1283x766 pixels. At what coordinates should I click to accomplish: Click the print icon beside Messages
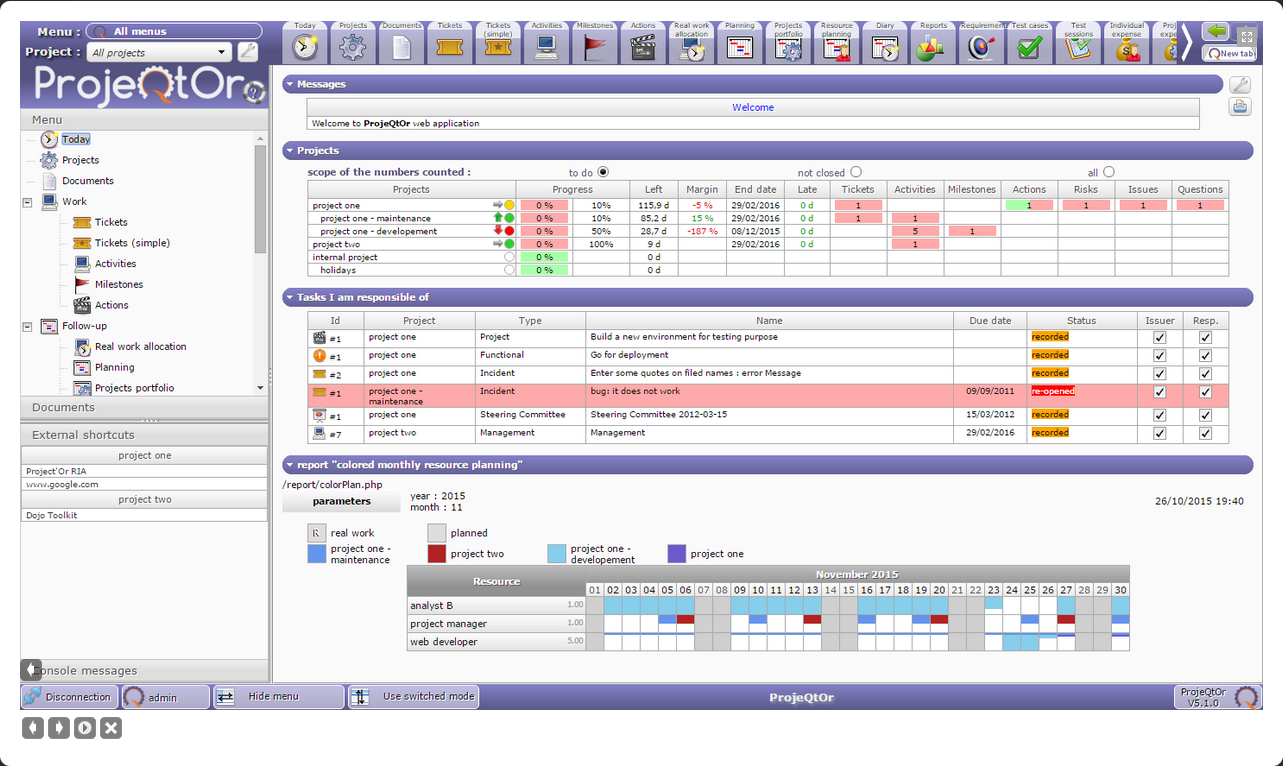click(x=1240, y=107)
